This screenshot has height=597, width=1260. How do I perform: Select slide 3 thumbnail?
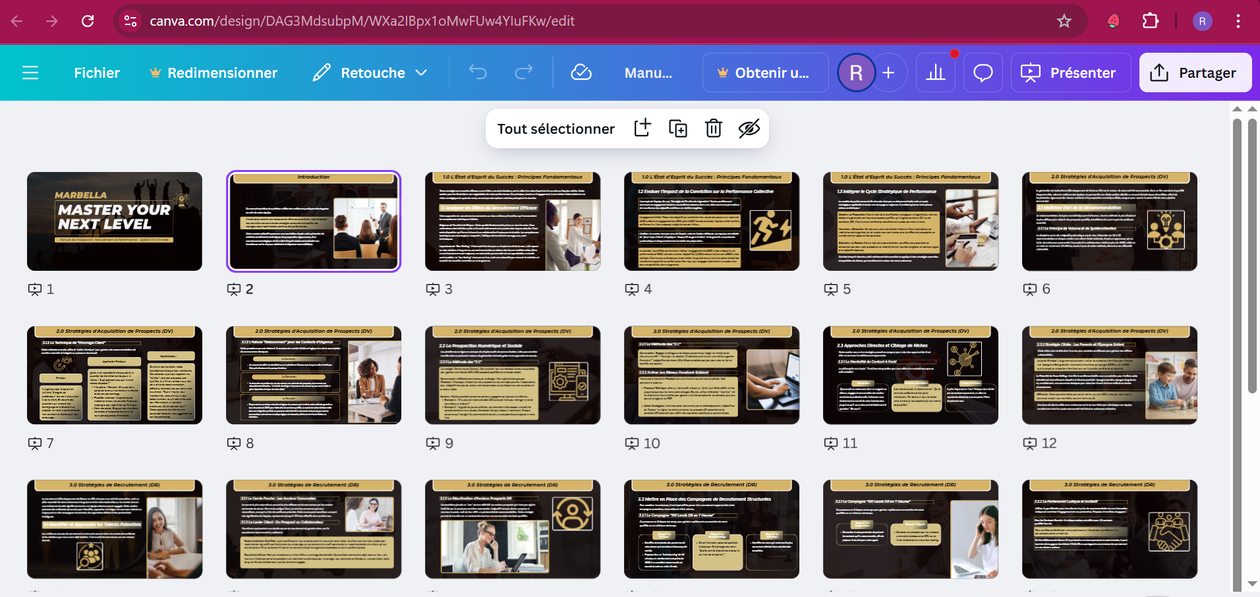point(513,221)
